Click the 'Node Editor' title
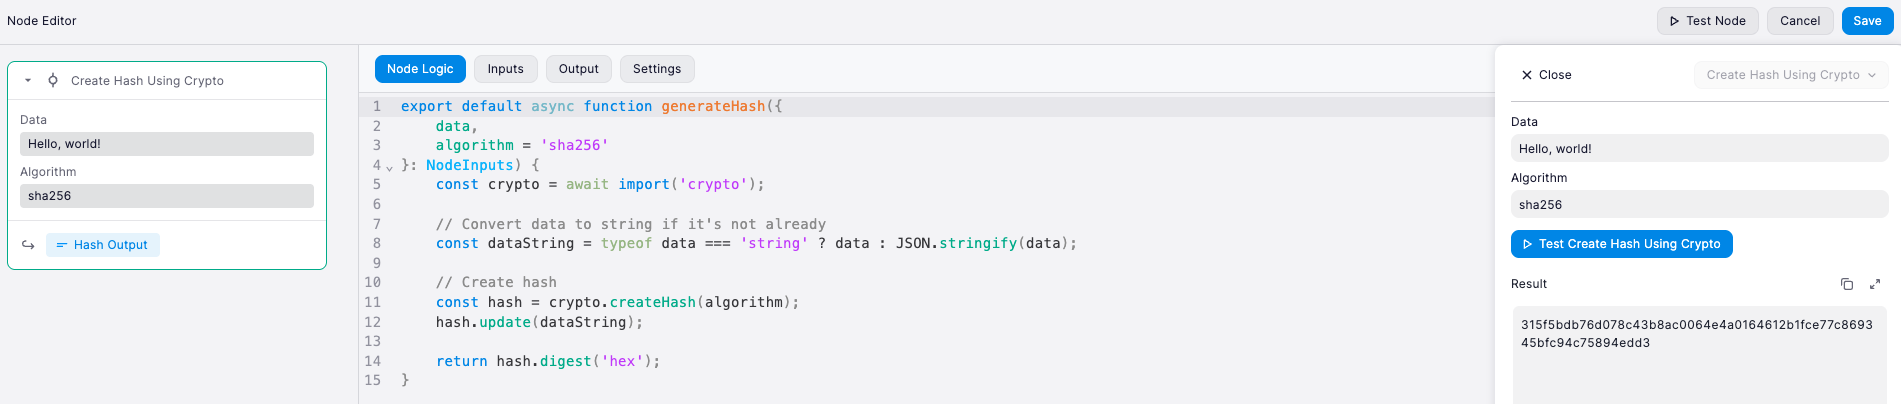1901x404 pixels. (x=42, y=21)
